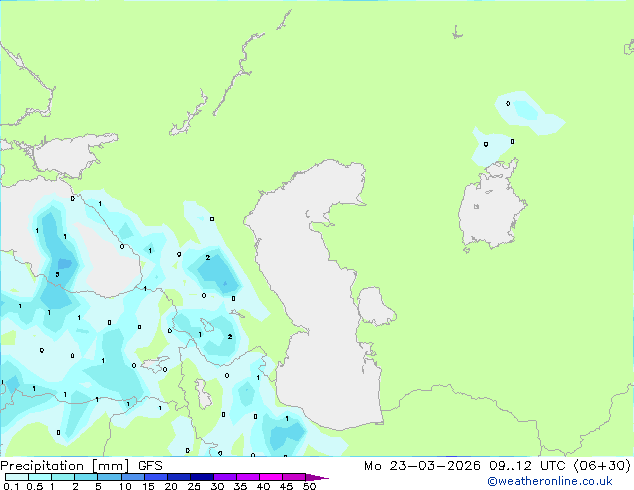634x490 pixels.
Task: Click the legend label '10'
Action: [125, 486]
